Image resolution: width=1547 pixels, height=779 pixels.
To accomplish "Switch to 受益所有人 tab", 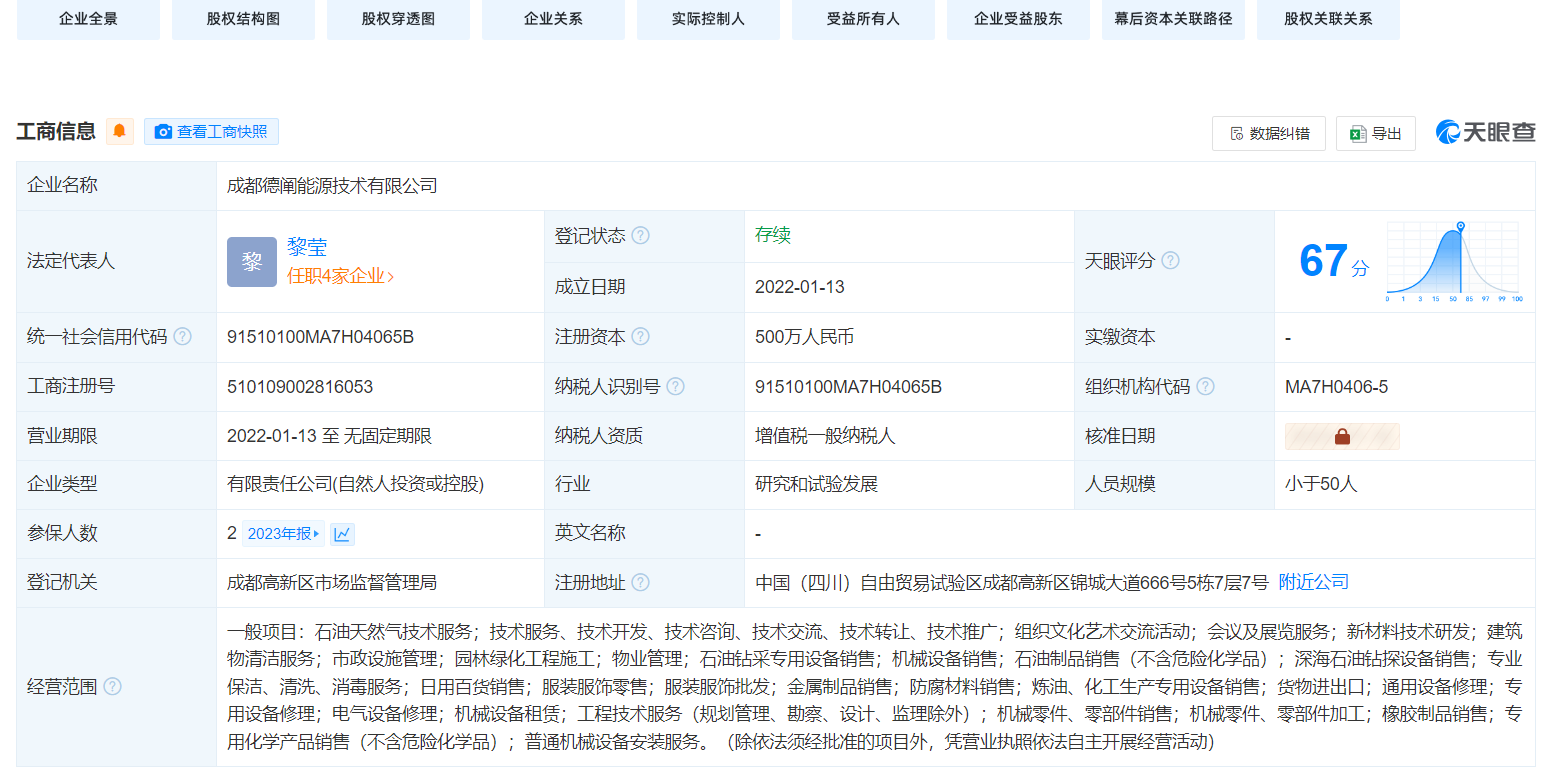I will click(x=863, y=19).
